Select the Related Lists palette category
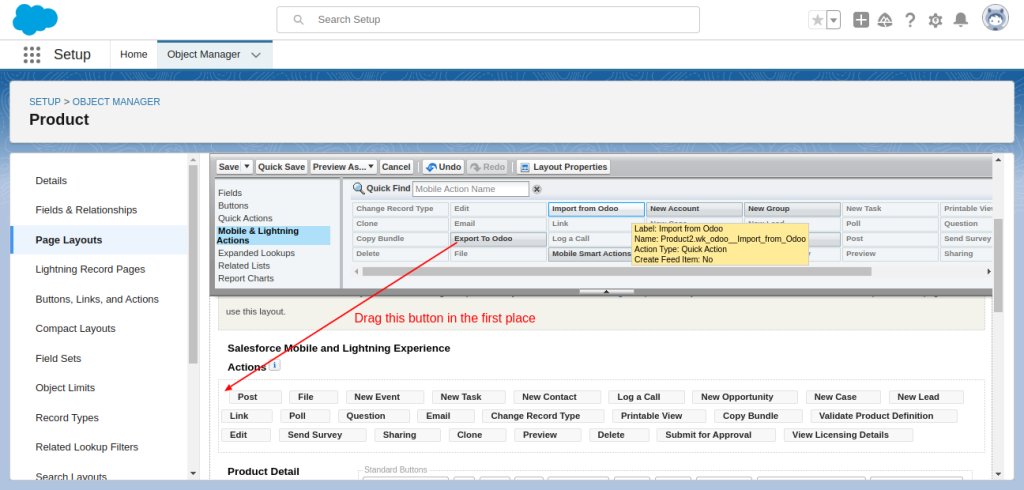This screenshot has width=1024, height=490. [x=244, y=266]
